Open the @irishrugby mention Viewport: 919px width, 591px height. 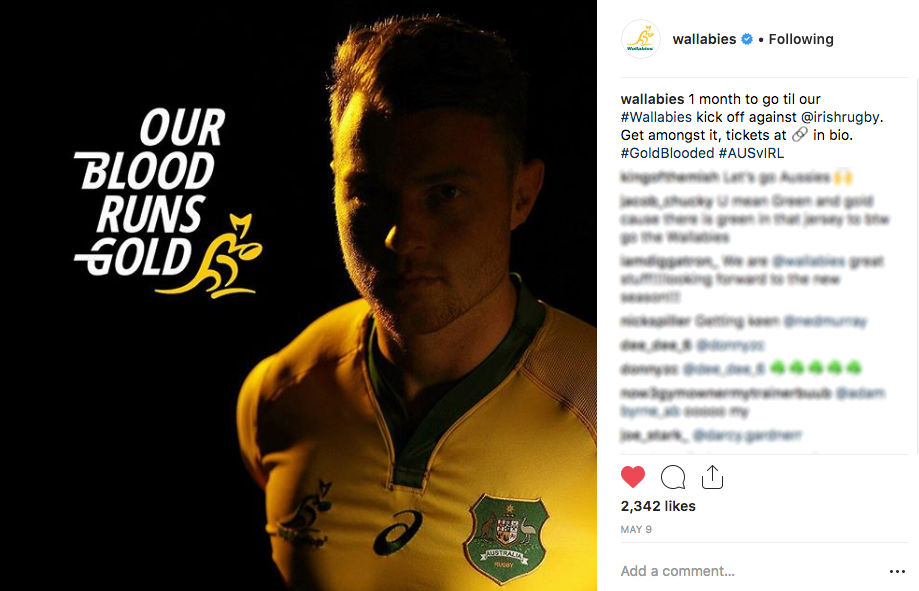point(840,117)
